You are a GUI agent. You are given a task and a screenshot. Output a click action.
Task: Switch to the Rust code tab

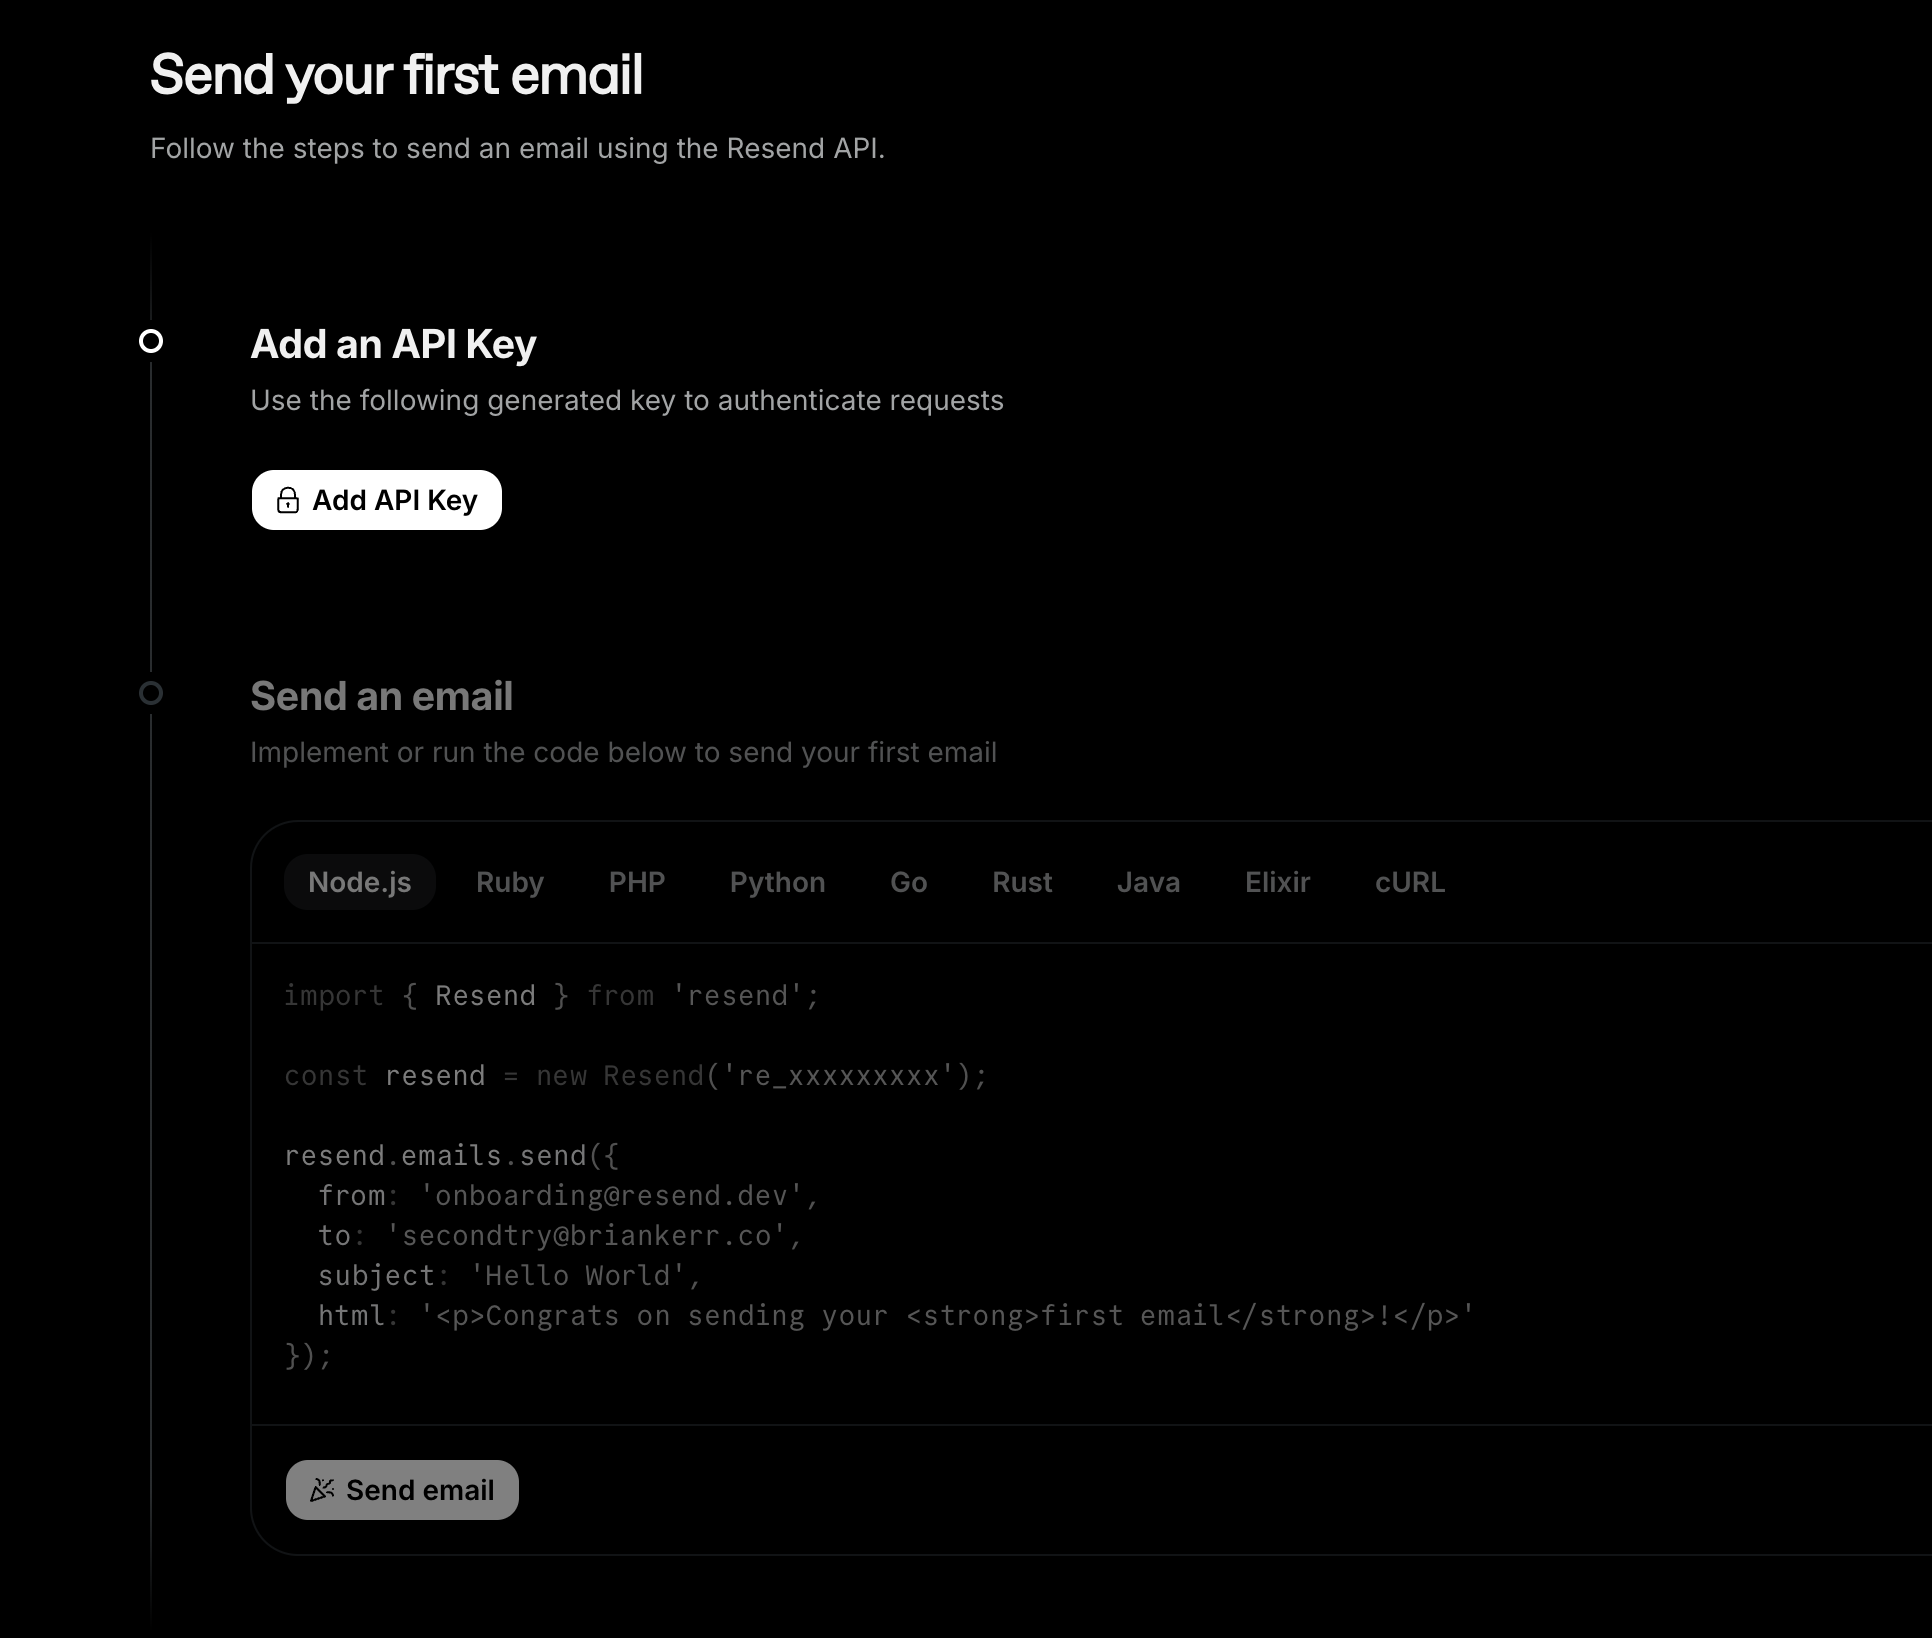[1022, 882]
